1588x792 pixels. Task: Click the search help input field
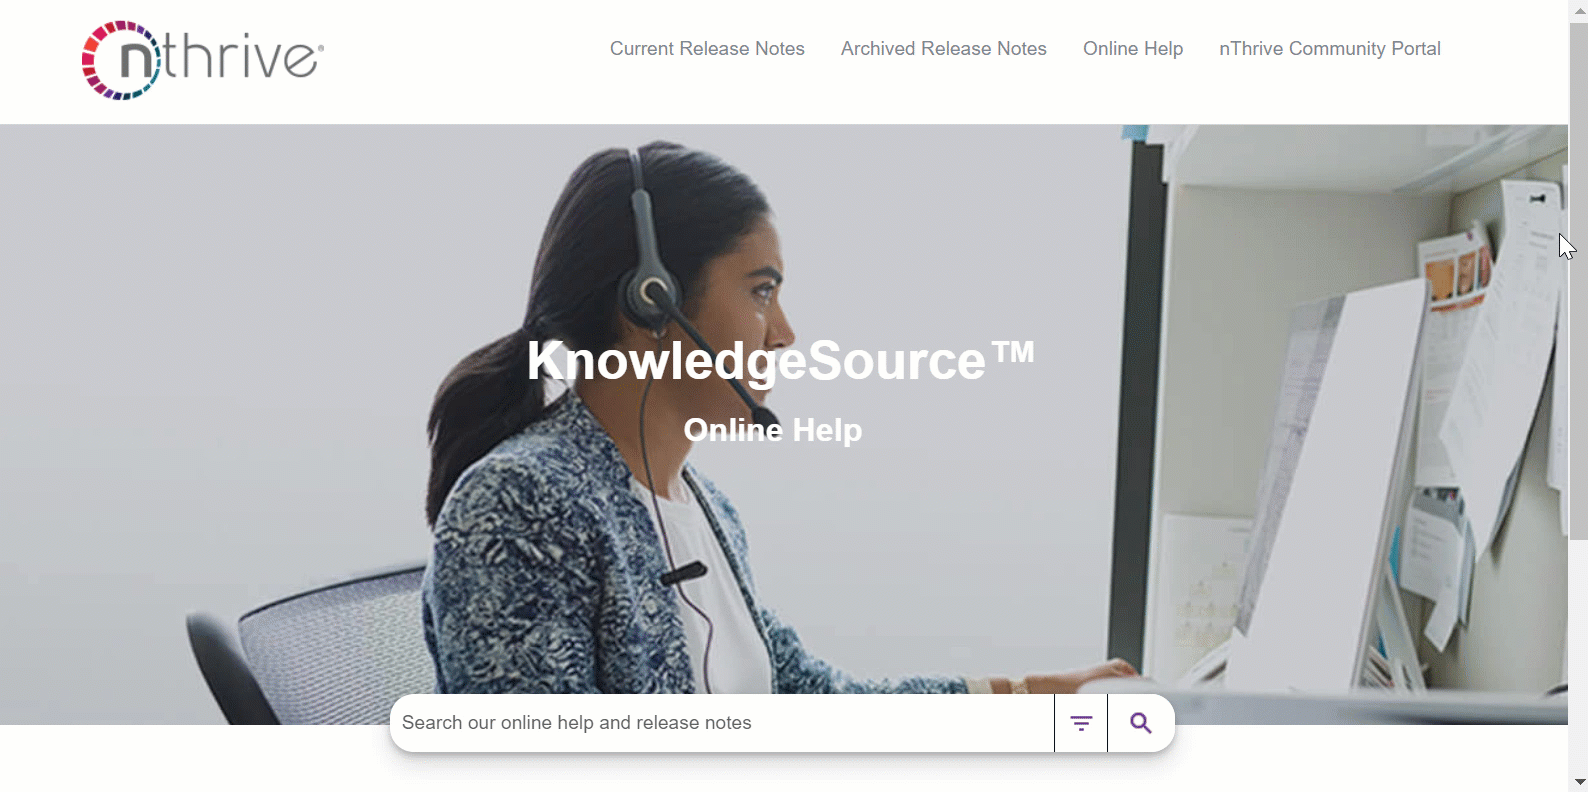click(x=722, y=723)
